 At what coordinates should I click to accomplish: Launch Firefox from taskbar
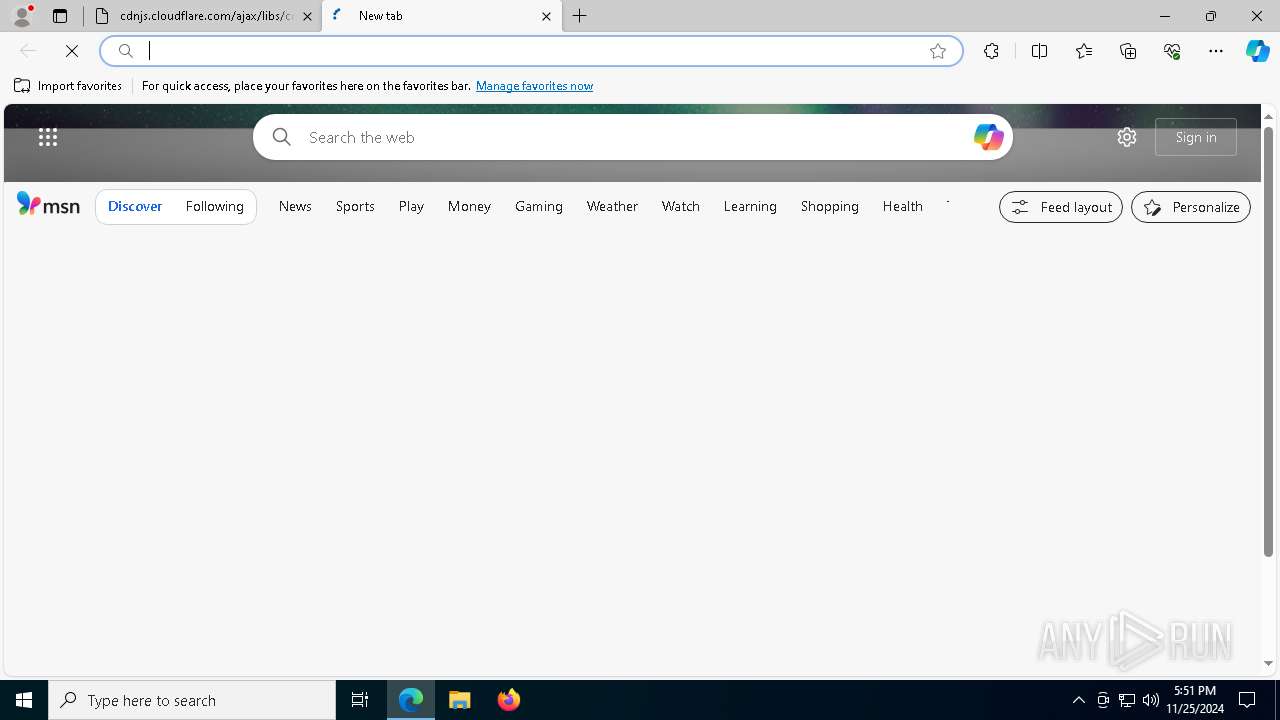click(509, 700)
